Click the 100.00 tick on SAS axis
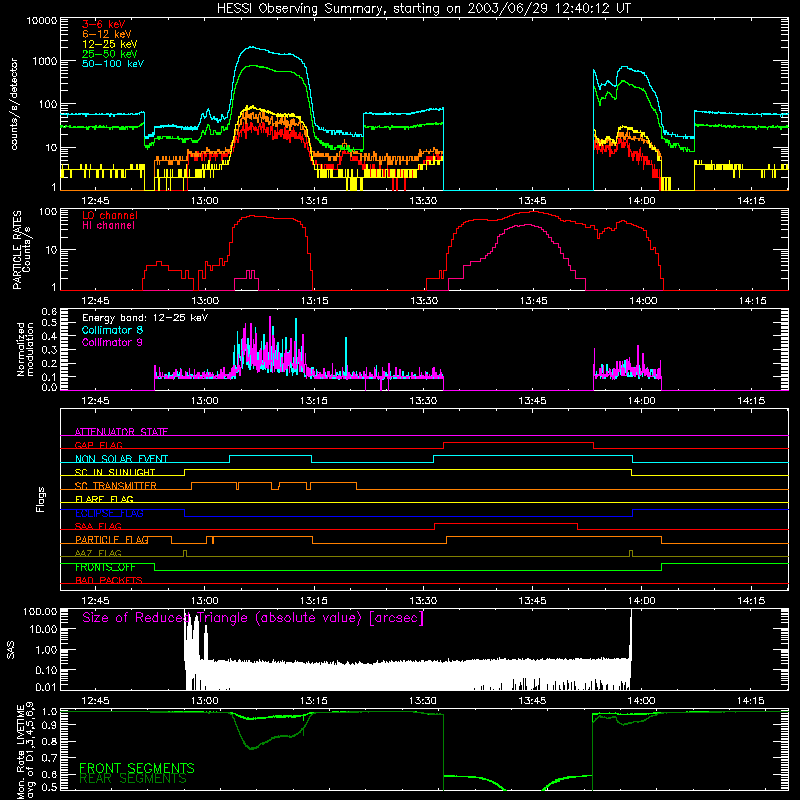800x800 pixels. [x=40, y=611]
